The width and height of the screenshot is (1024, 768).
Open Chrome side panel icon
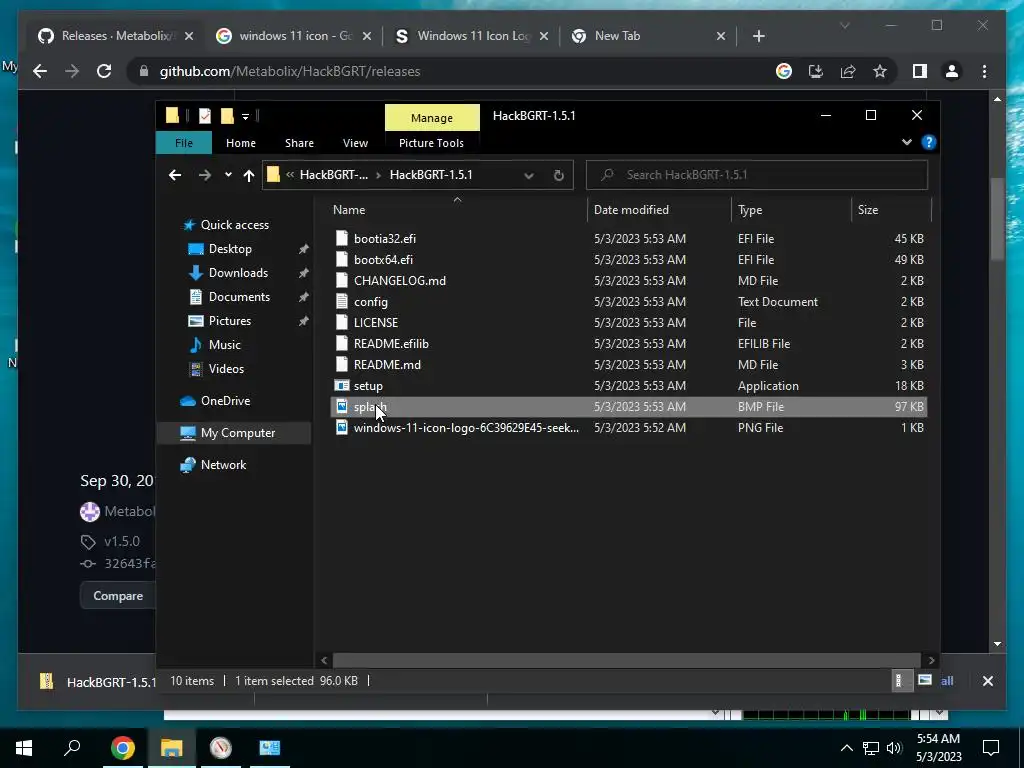920,71
